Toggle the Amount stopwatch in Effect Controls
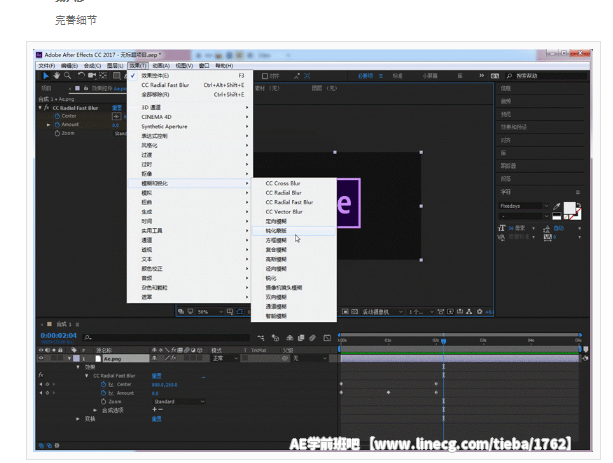613x463 pixels. pyautogui.click(x=57, y=125)
